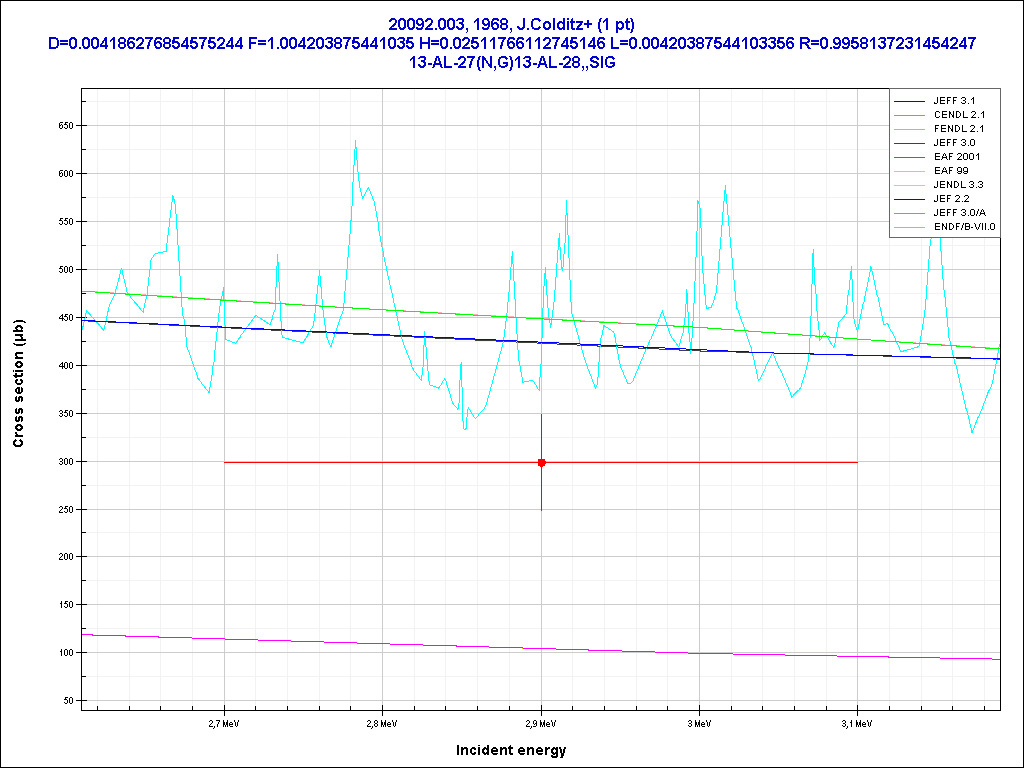Select the ENDF/B-VII.0 legend label
The width and height of the screenshot is (1024, 768).
[966, 227]
